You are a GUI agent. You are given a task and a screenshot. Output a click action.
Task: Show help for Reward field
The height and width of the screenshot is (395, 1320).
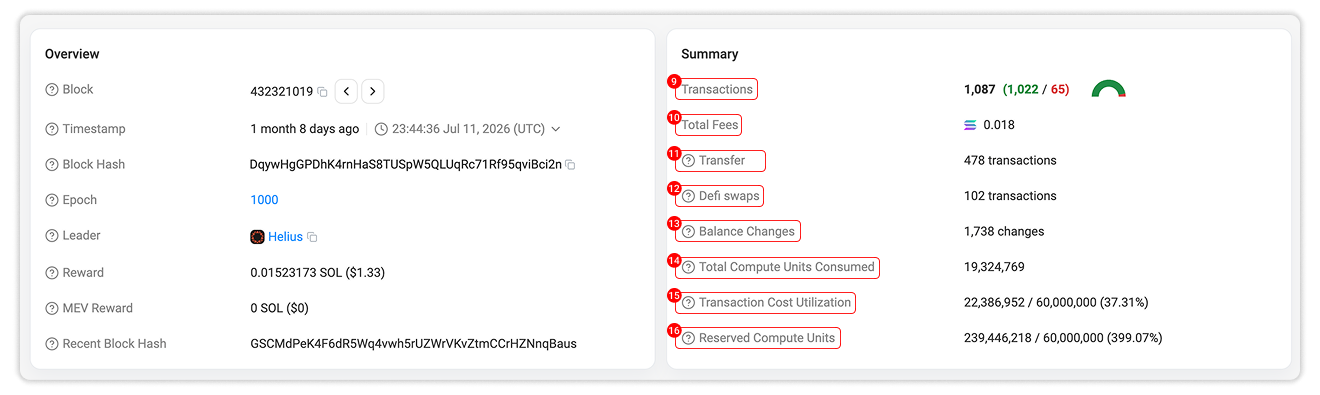point(52,273)
